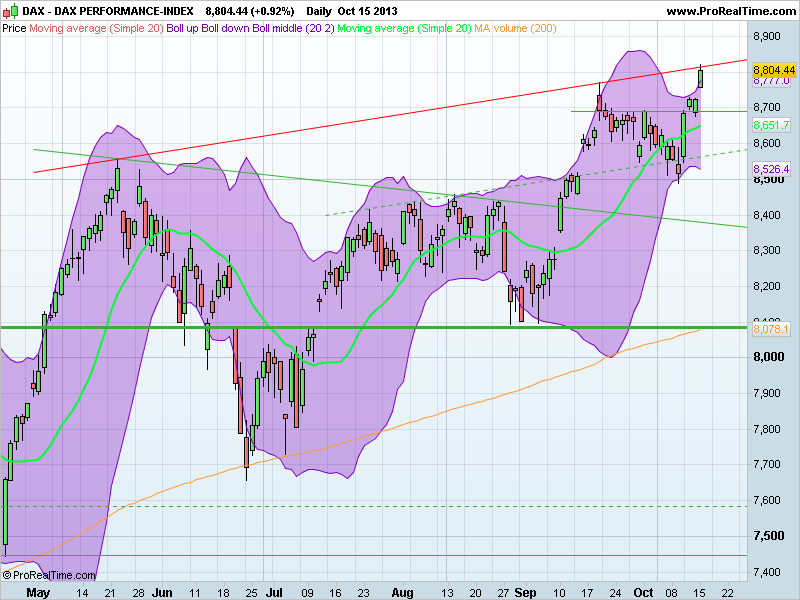The width and height of the screenshot is (800, 600).
Task: Select the MA volume (200) legend
Action: click(515, 28)
